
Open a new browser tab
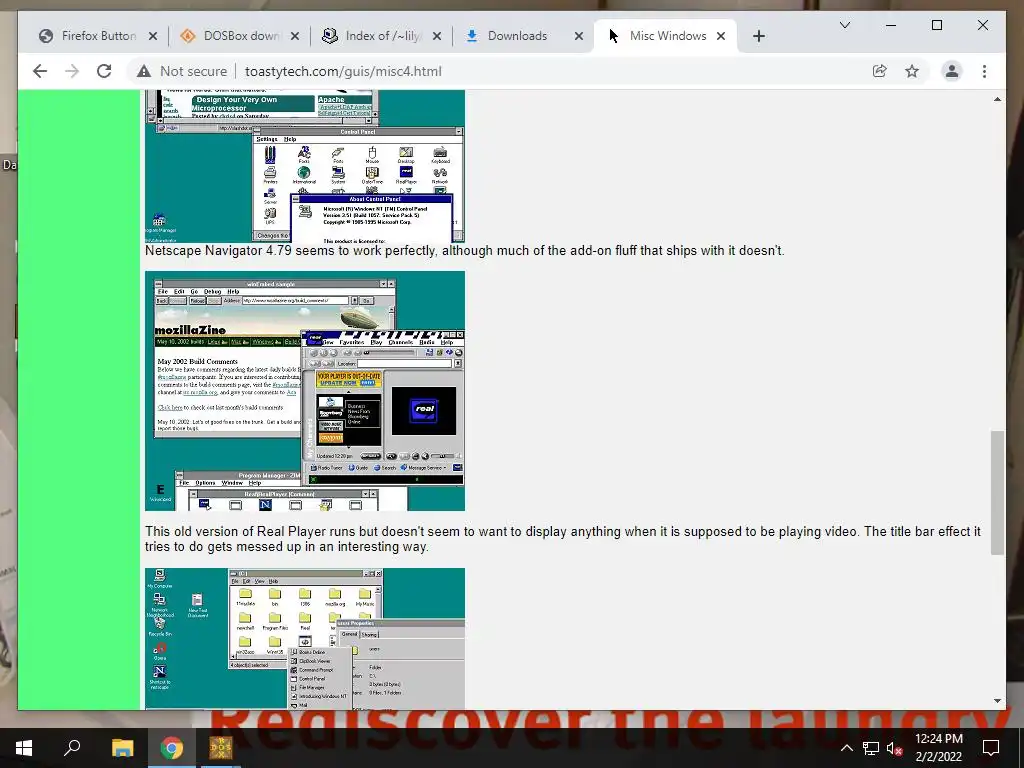(758, 37)
